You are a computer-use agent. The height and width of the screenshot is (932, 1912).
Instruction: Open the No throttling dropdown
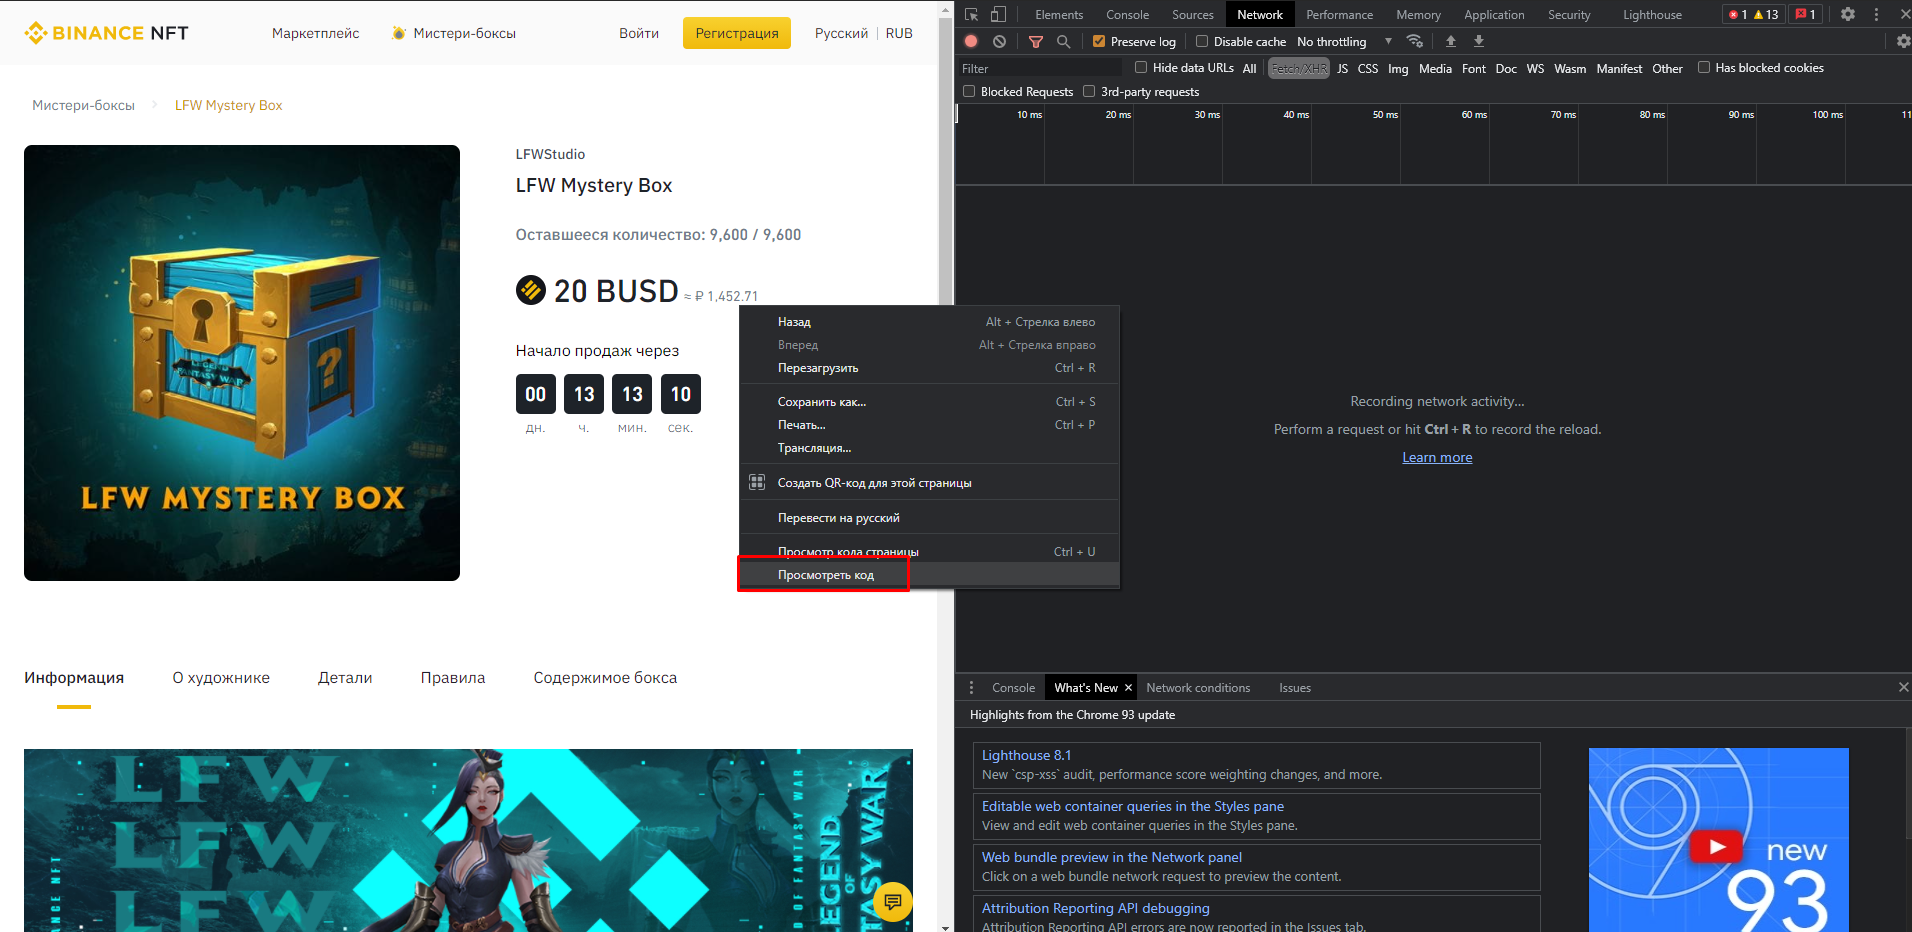[x=1344, y=41]
